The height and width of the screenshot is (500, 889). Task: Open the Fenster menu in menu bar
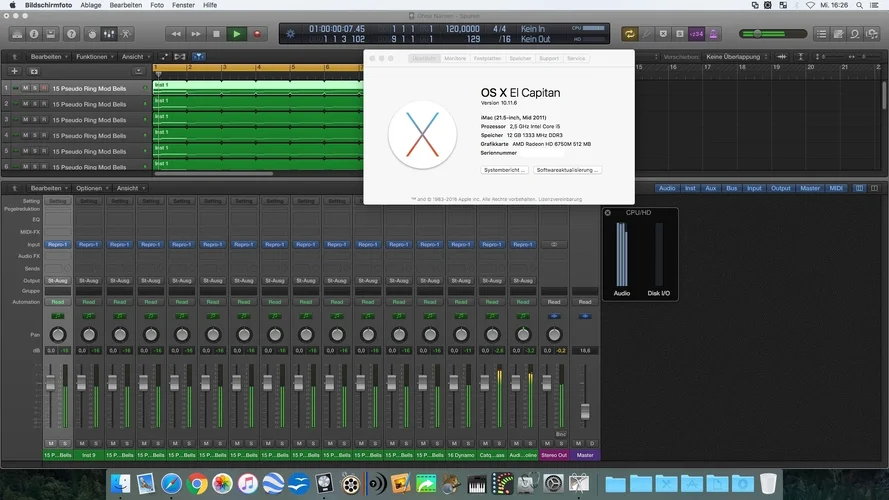pyautogui.click(x=182, y=5)
